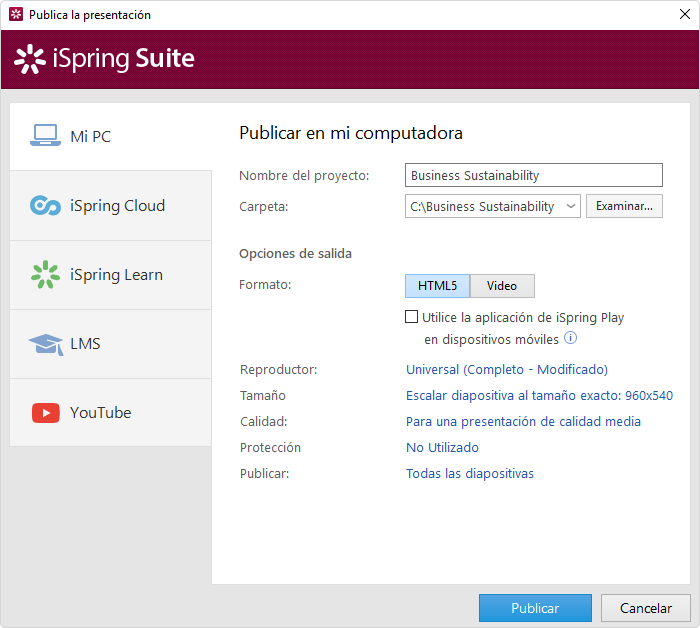Click the green iSpring Learn icon
Screen dimensions: 700x628
(x=45, y=274)
